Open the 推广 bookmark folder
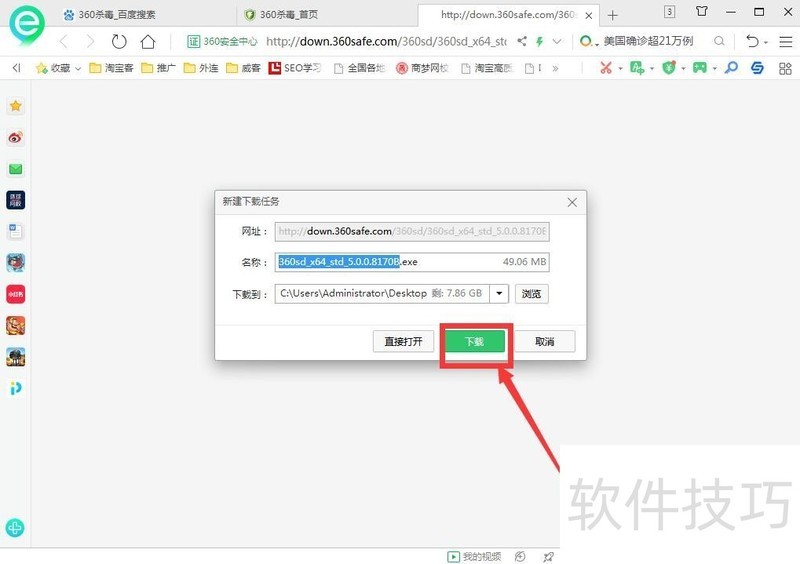 tap(158, 67)
